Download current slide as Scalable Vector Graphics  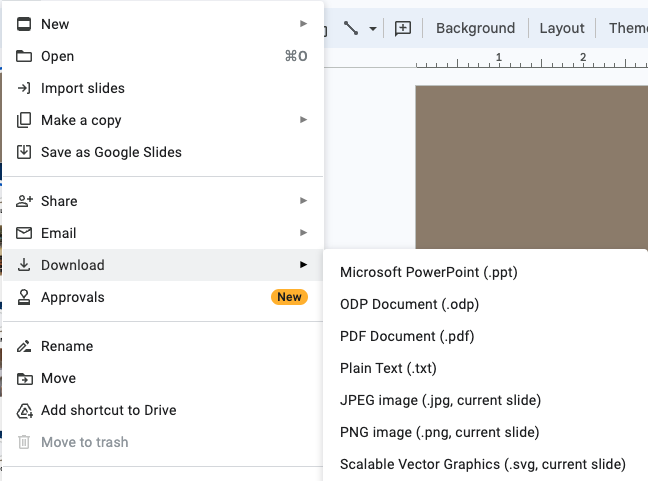(485, 464)
